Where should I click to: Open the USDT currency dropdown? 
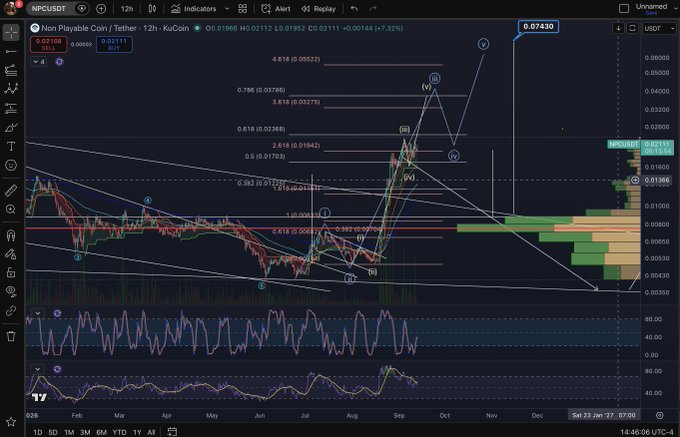pos(659,28)
